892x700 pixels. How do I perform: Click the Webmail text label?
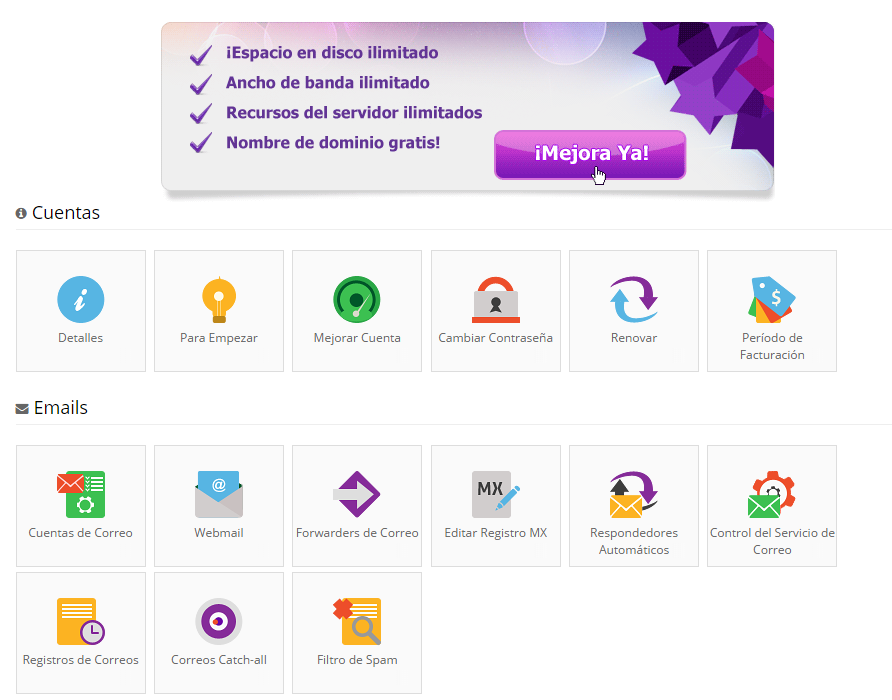pos(219,533)
